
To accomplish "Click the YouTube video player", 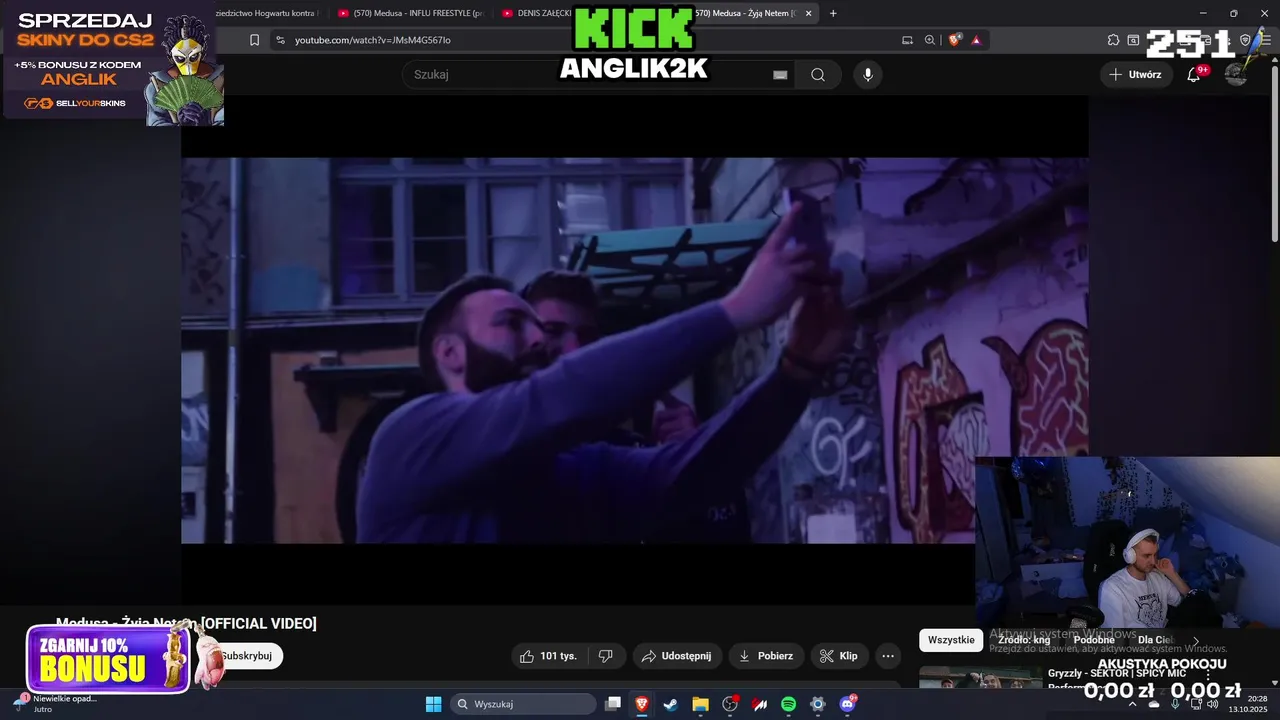I will 634,350.
